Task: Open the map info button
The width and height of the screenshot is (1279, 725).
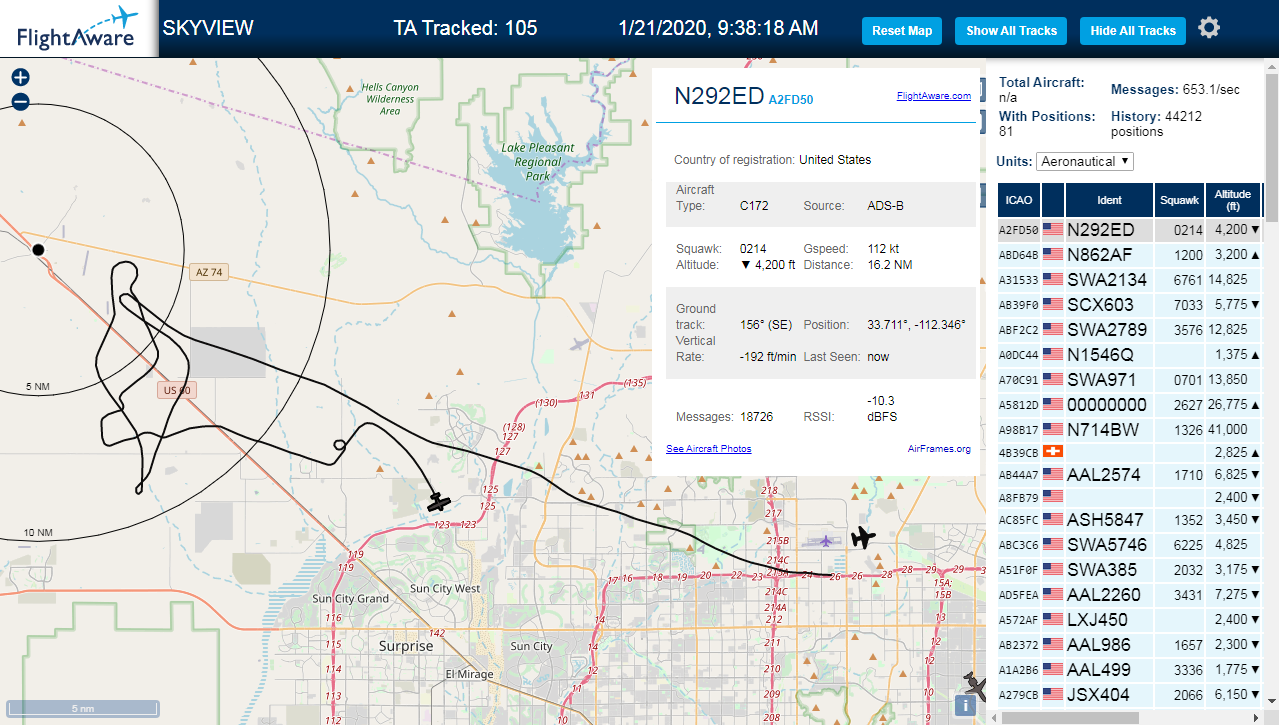Action: tap(965, 705)
